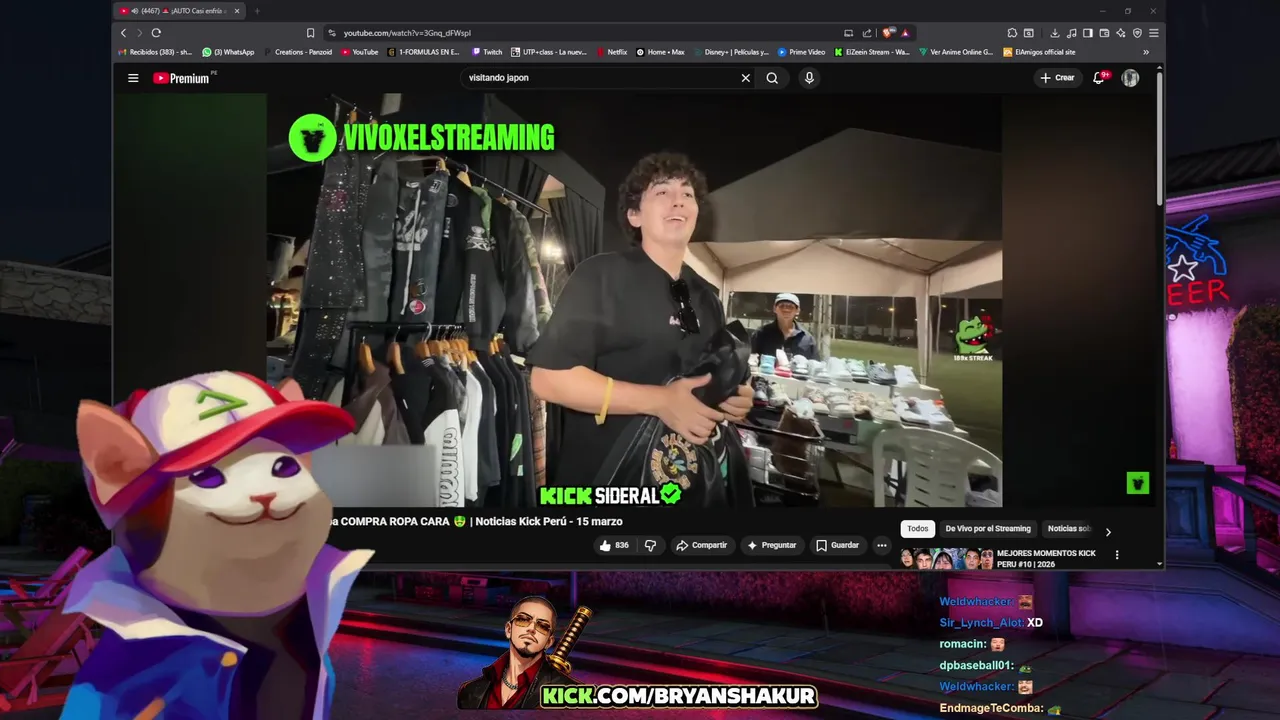Open the YouTube account avatar menu

(x=1130, y=78)
